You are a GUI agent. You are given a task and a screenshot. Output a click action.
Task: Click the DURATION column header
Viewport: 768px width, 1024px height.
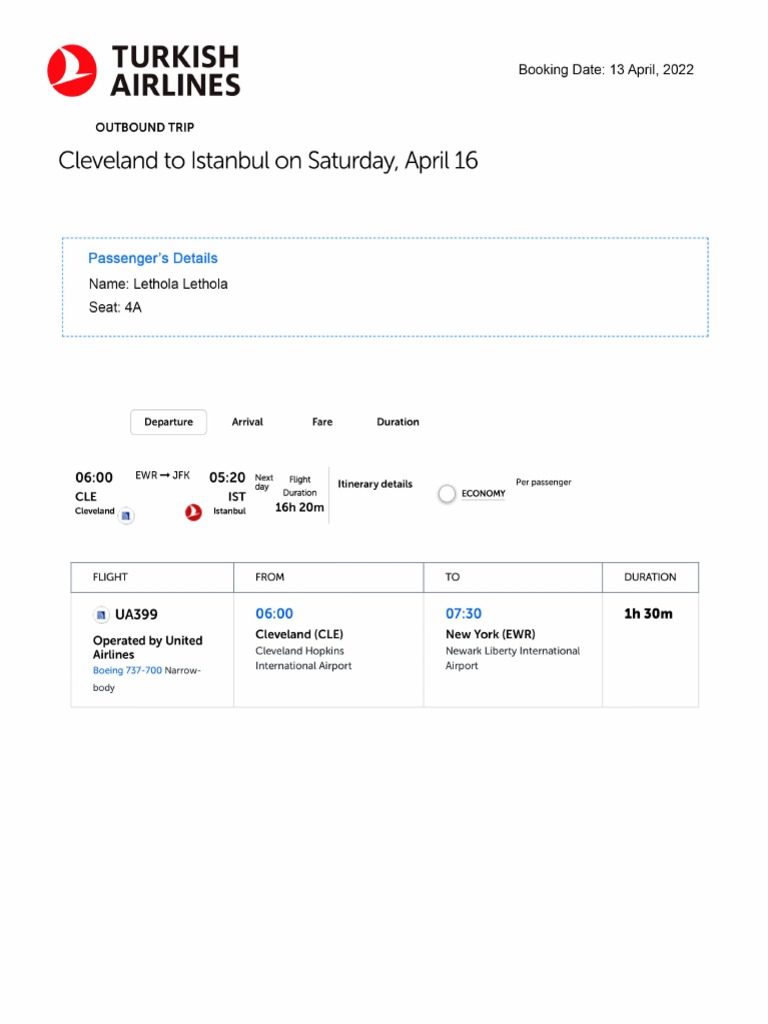(x=650, y=577)
